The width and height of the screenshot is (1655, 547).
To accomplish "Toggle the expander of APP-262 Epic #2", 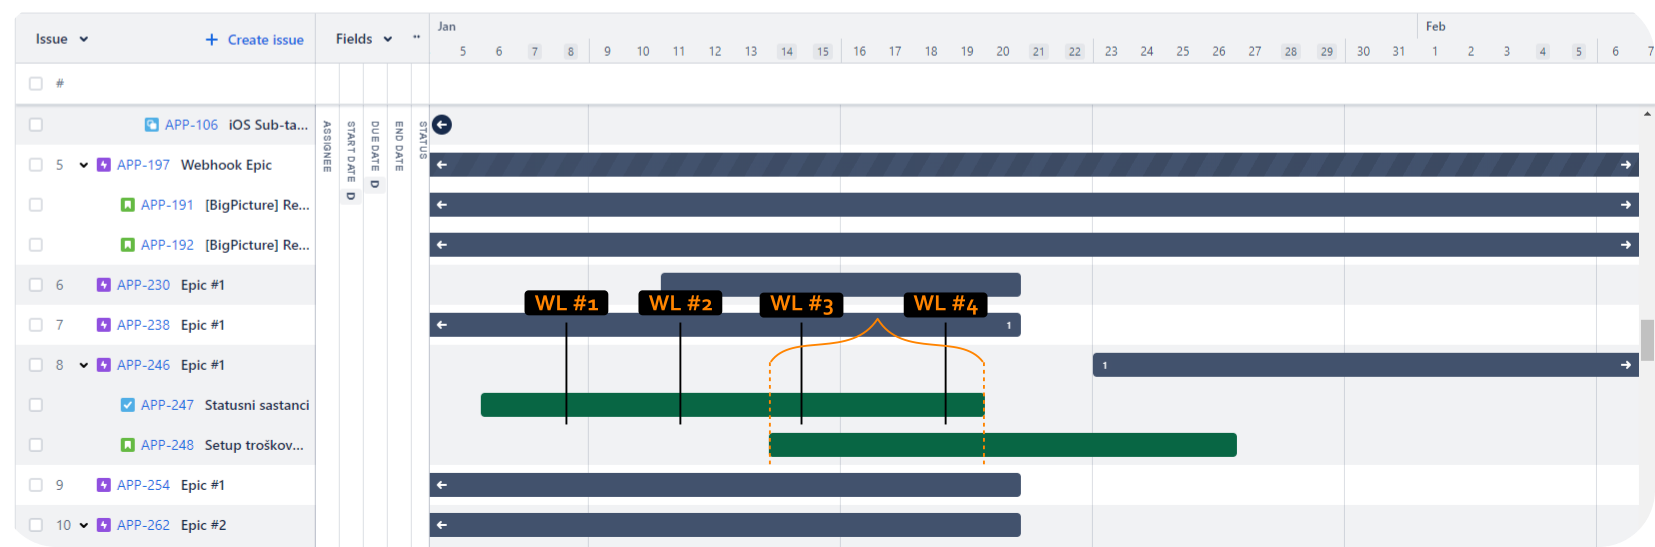I will (84, 525).
